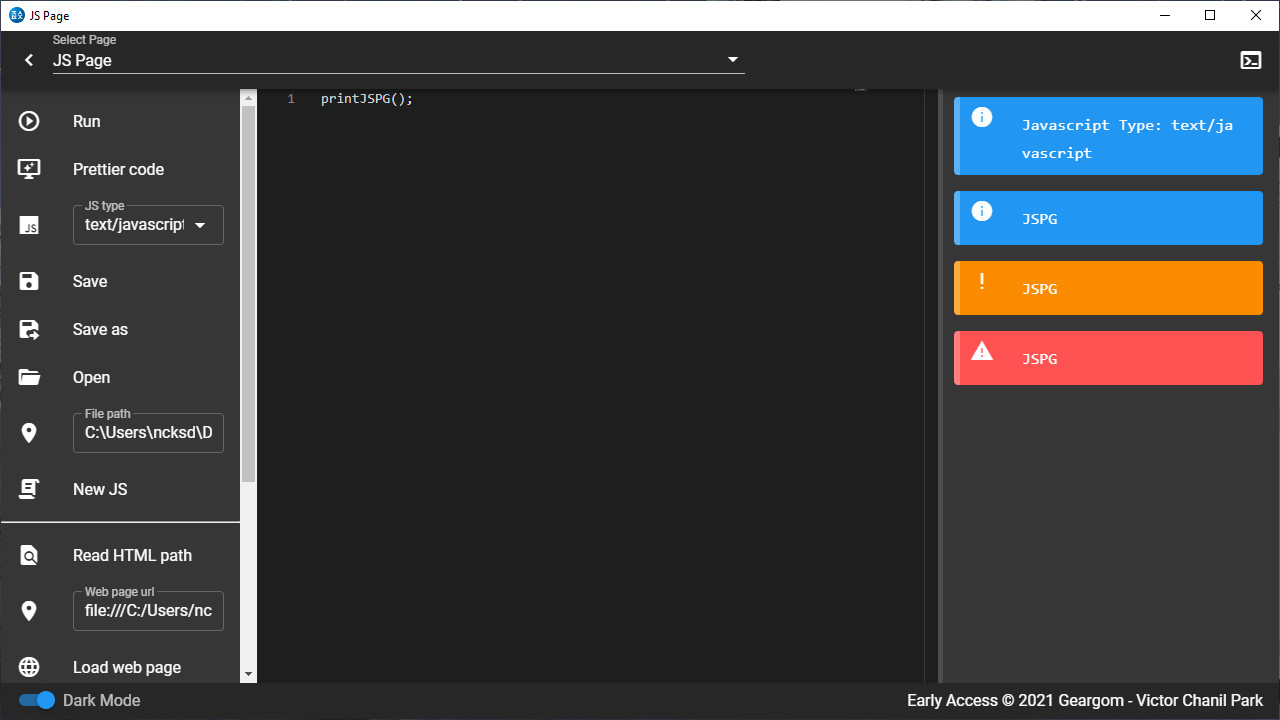Click the Run play icon
The image size is (1280, 720).
point(29,121)
